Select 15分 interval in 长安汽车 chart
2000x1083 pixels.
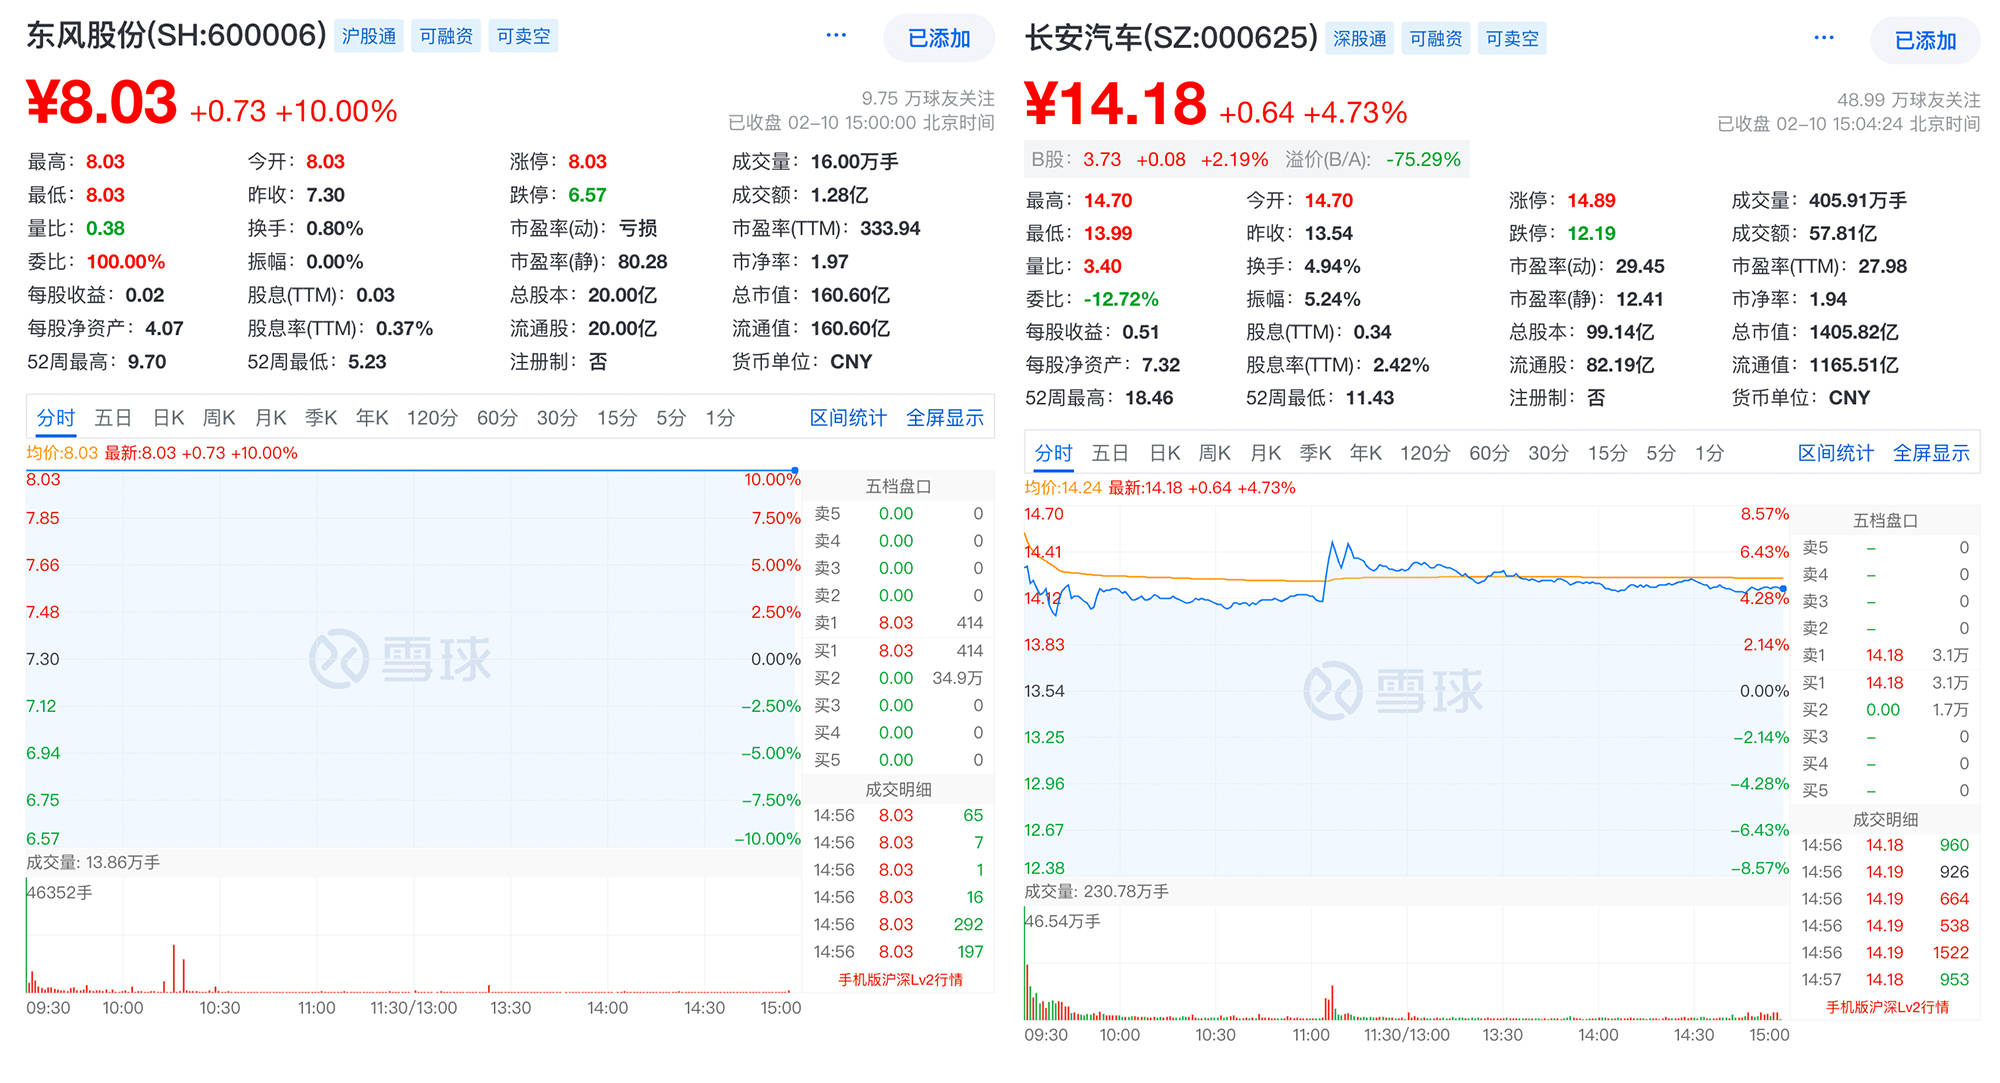(1608, 453)
